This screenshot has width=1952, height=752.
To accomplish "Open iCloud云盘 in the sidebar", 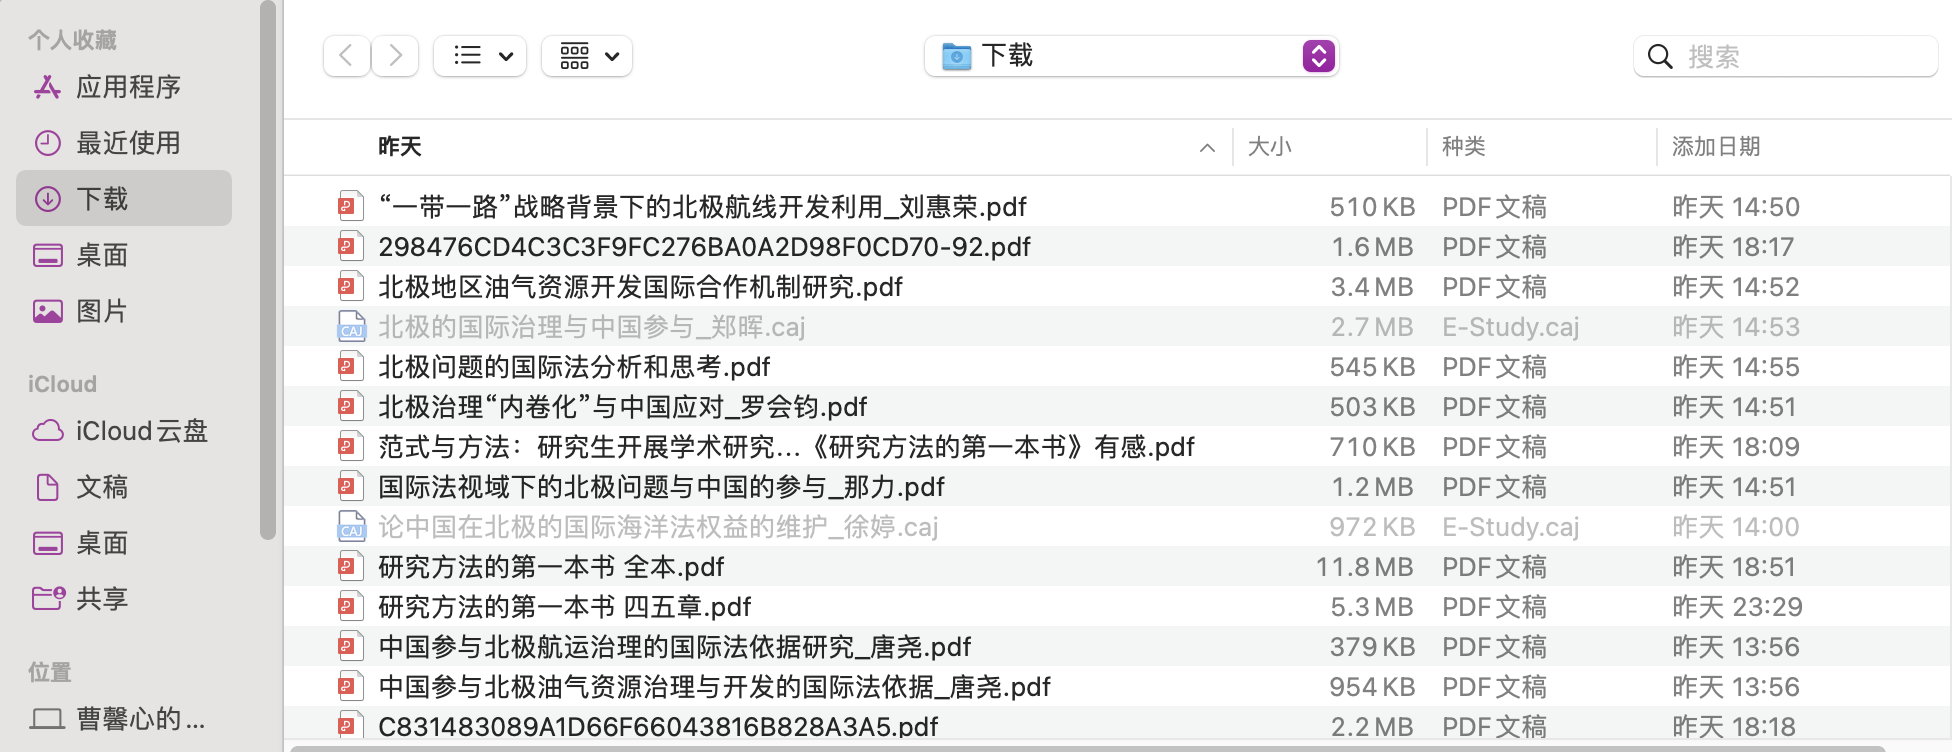I will [141, 431].
